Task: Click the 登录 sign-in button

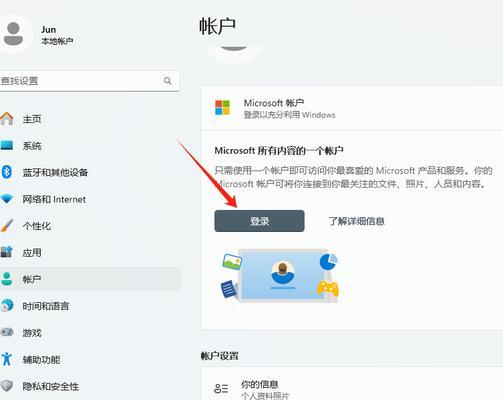Action: (x=259, y=221)
